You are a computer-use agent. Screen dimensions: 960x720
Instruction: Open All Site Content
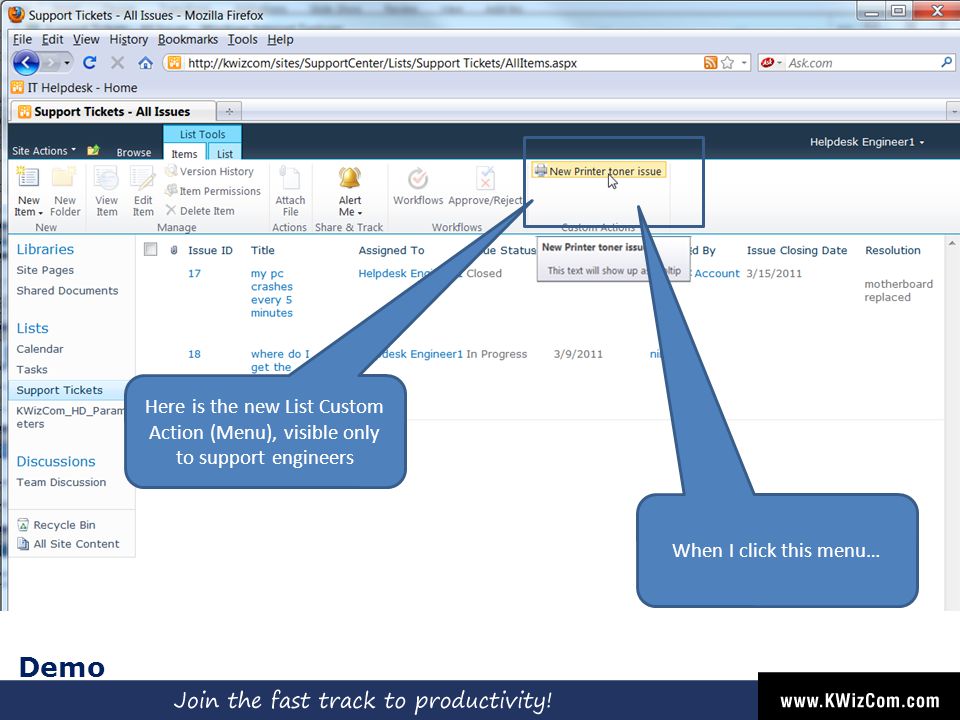tap(68, 544)
